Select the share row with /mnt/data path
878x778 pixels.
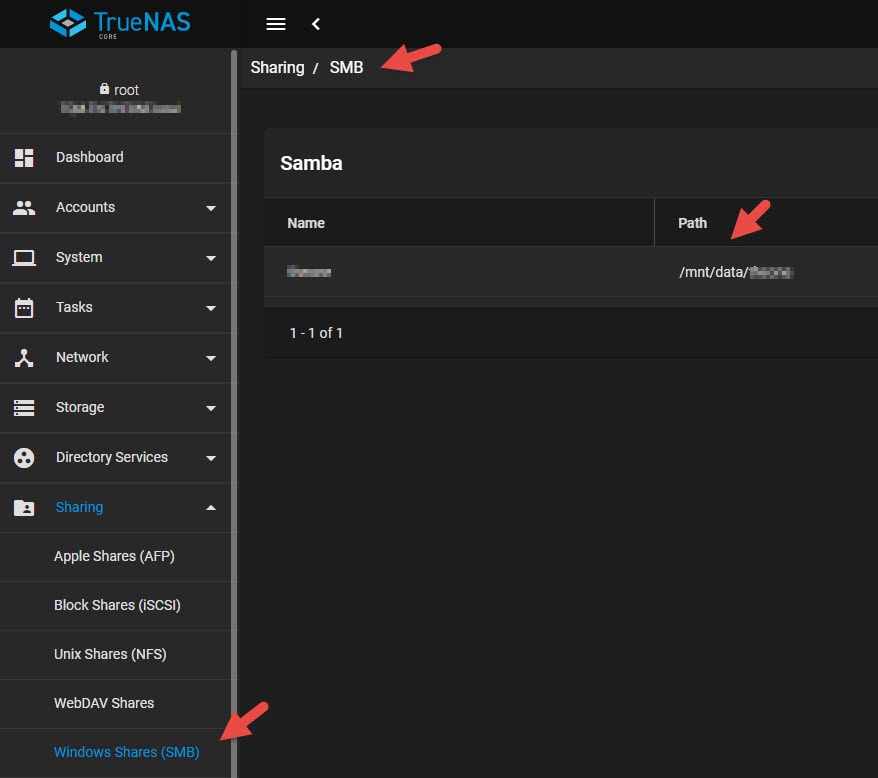click(571, 272)
